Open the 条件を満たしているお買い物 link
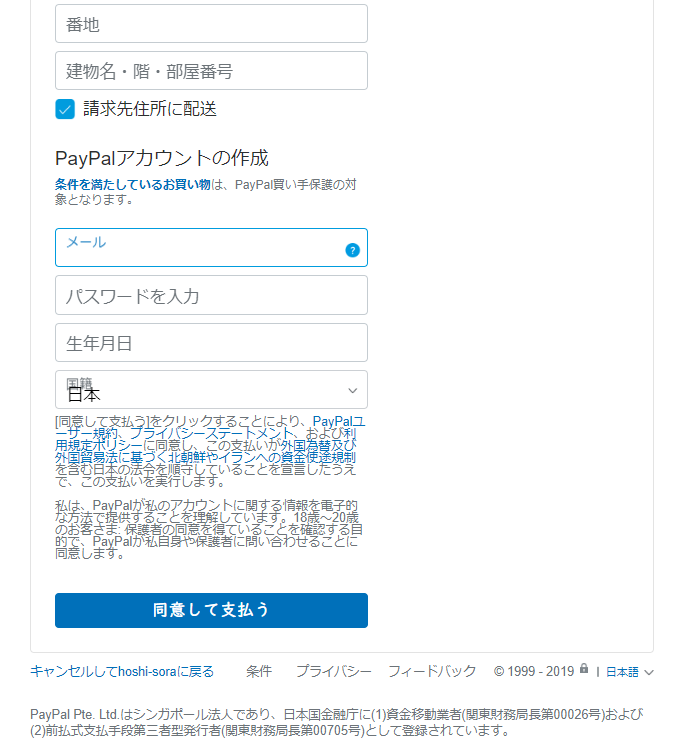This screenshot has width=696, height=739. pyautogui.click(x=133, y=184)
